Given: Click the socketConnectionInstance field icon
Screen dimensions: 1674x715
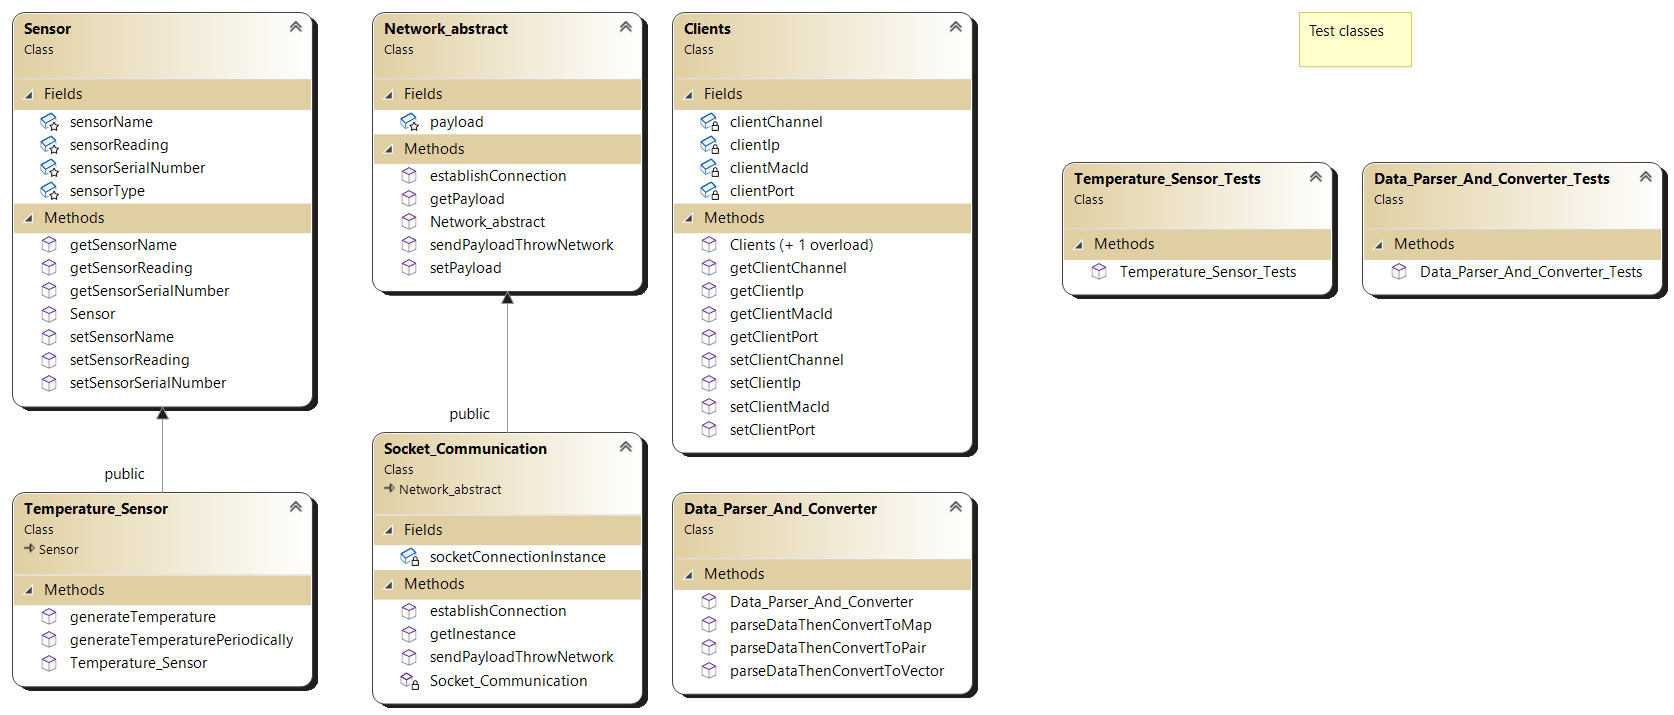Looking at the screenshot, I should point(409,557).
